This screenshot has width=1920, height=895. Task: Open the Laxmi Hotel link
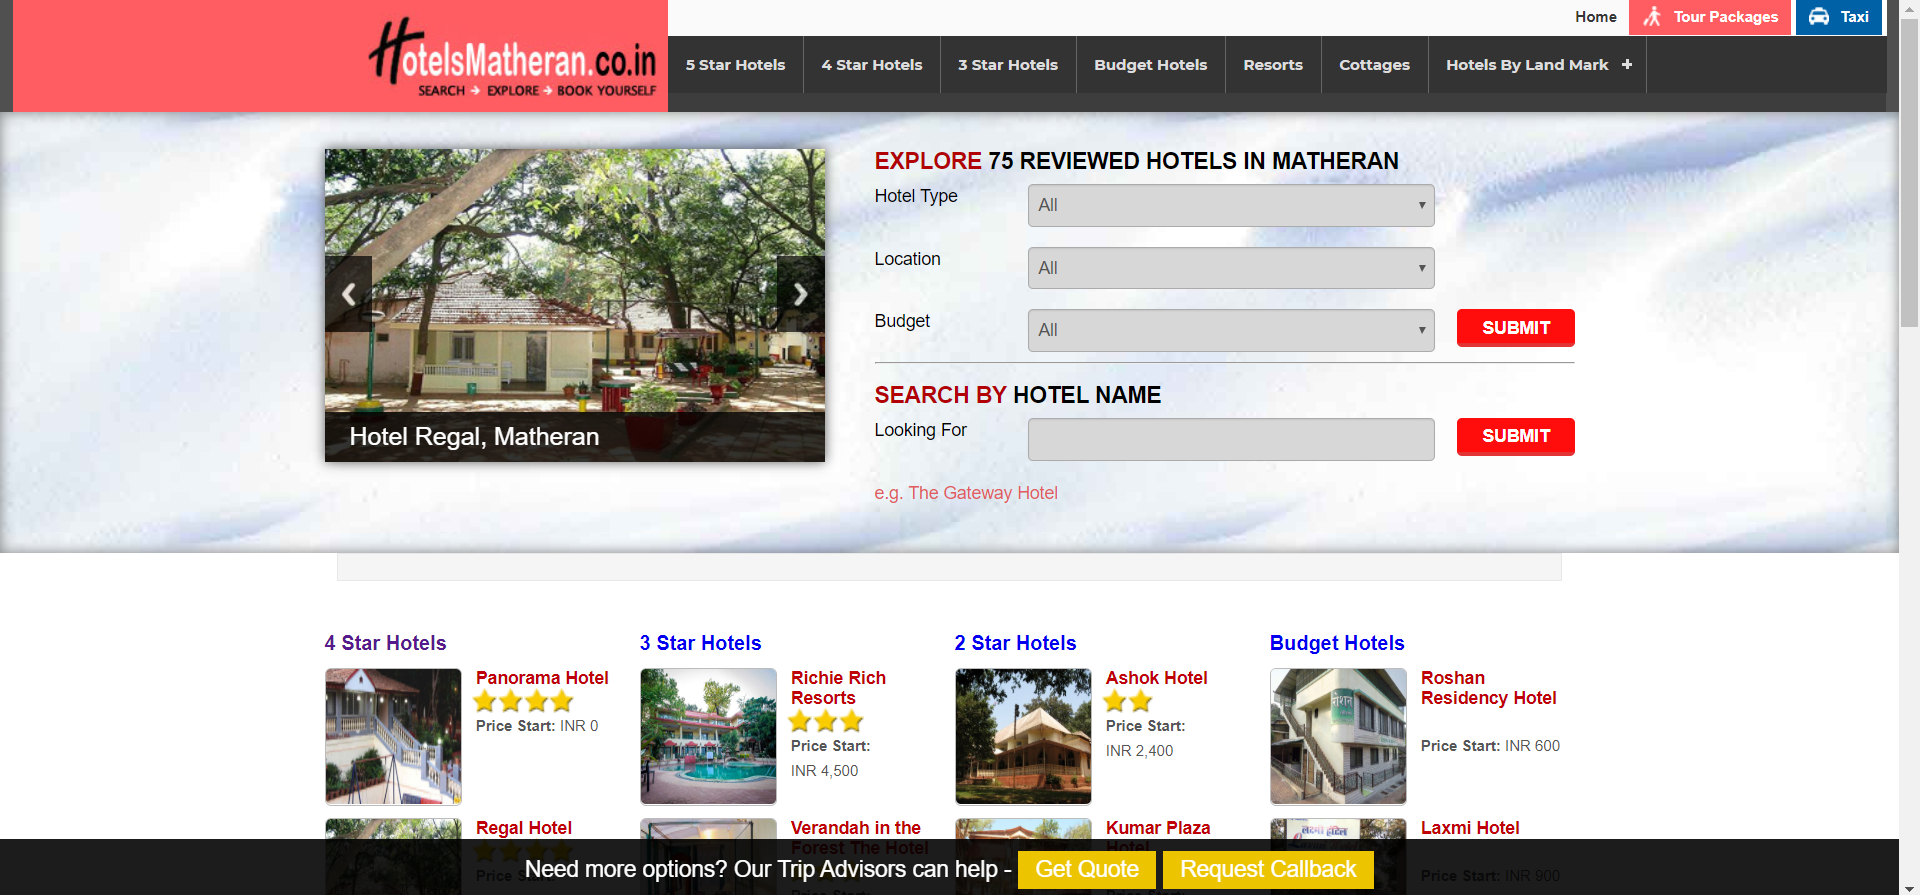[1470, 828]
